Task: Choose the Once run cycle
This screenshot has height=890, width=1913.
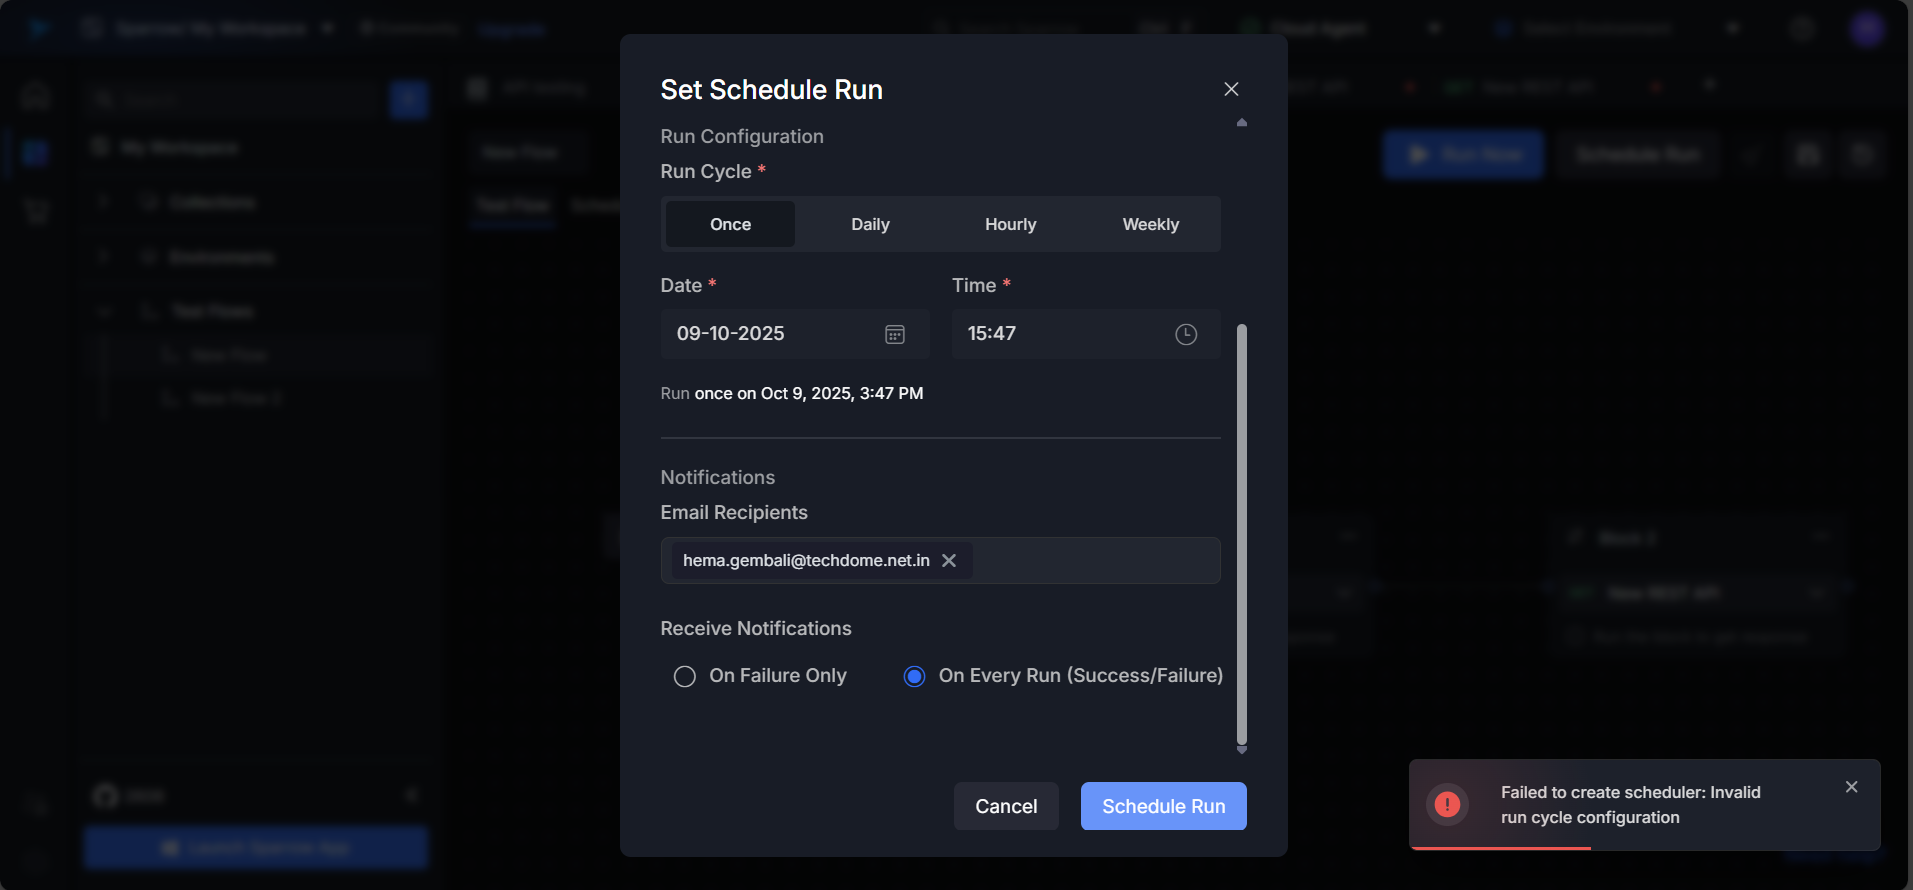Action: [730, 224]
